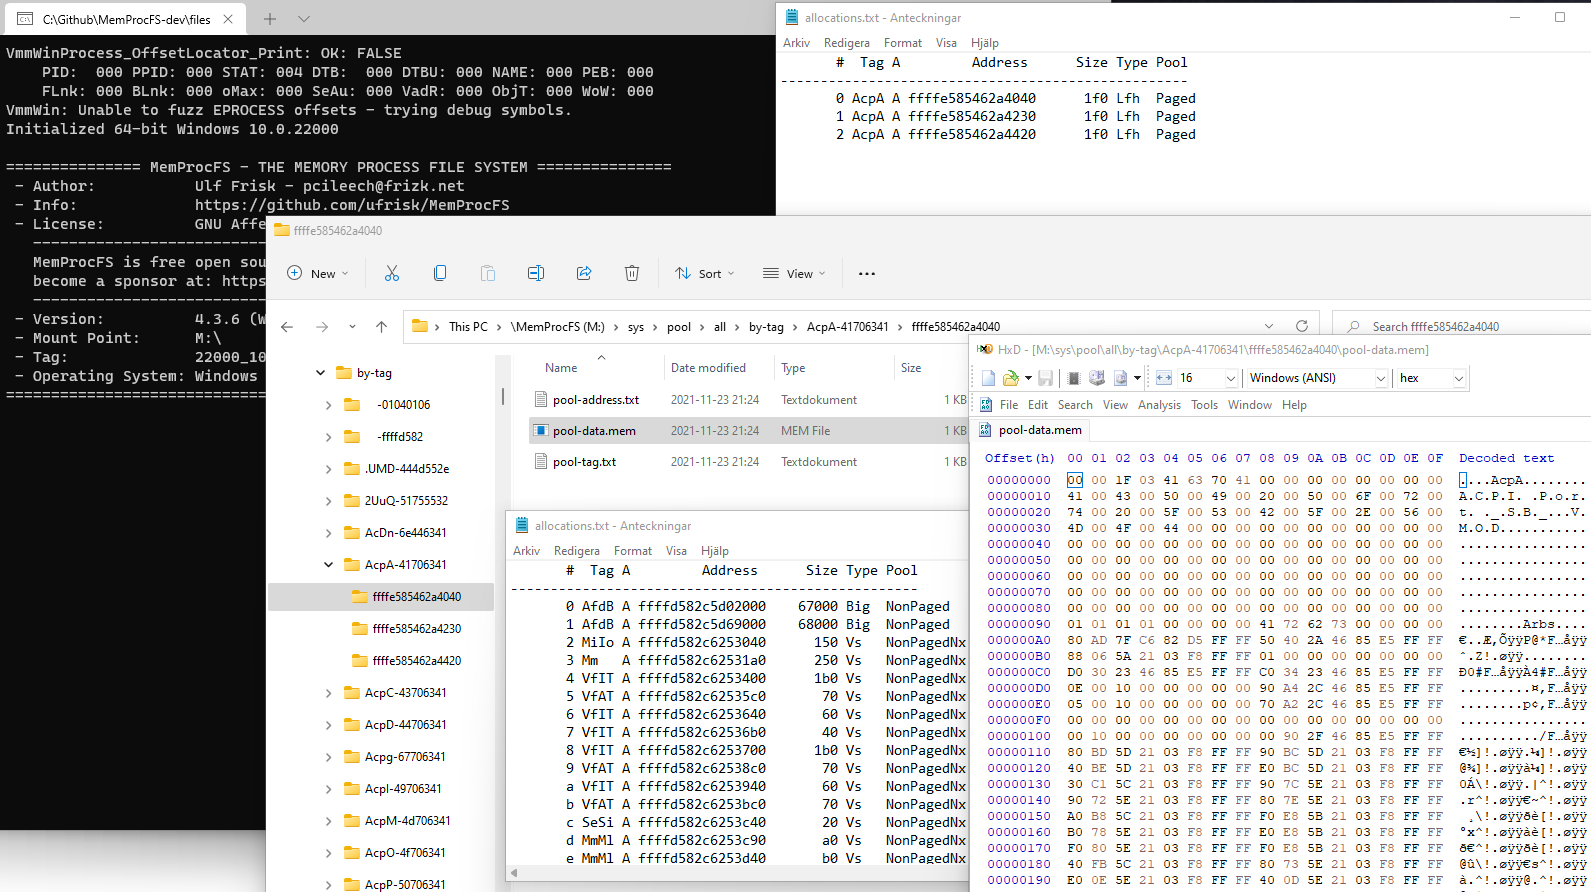The width and height of the screenshot is (1591, 892).
Task: Open the HxD main memory (RAM chip) icon
Action: coord(1073,378)
